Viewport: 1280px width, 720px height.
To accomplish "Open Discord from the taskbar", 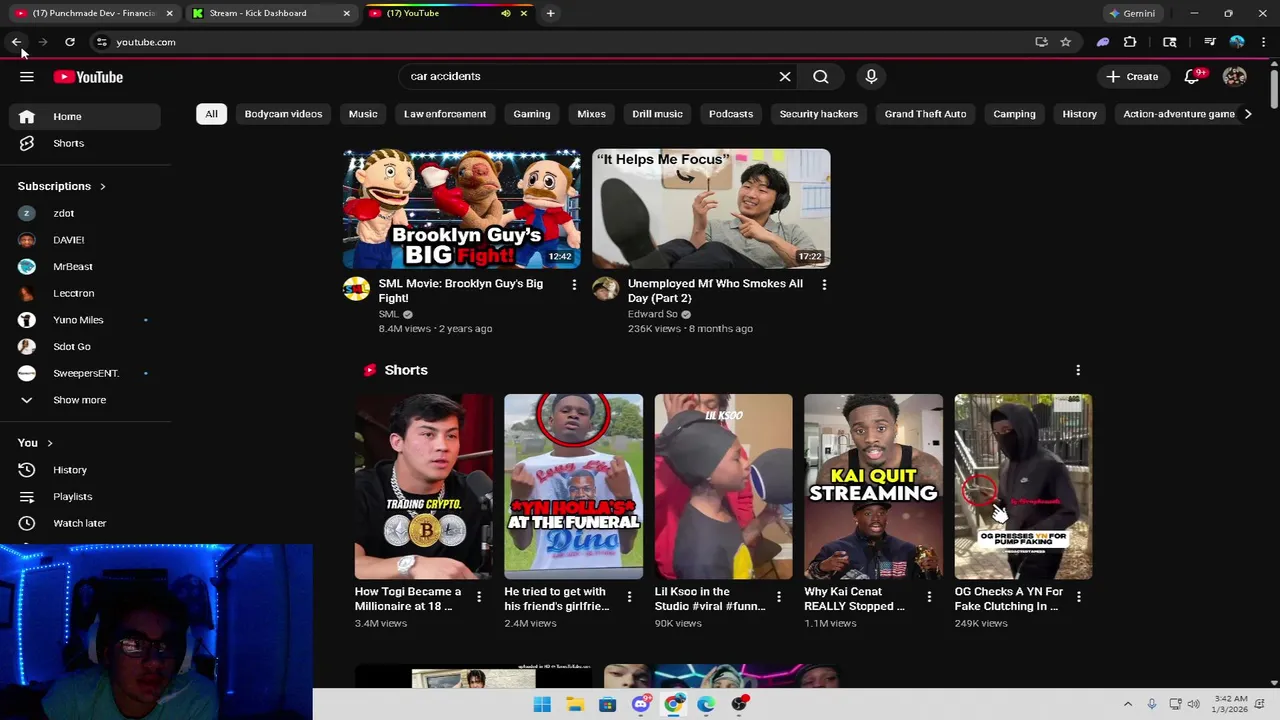I will pyautogui.click(x=641, y=704).
